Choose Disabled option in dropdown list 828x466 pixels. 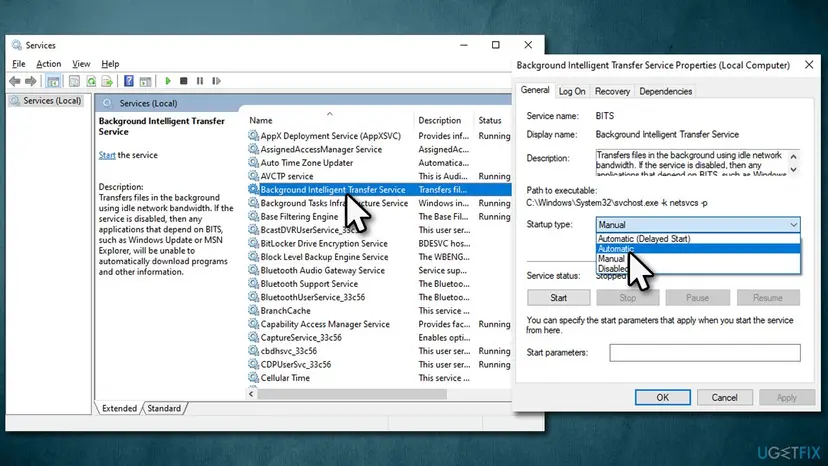tap(698, 268)
